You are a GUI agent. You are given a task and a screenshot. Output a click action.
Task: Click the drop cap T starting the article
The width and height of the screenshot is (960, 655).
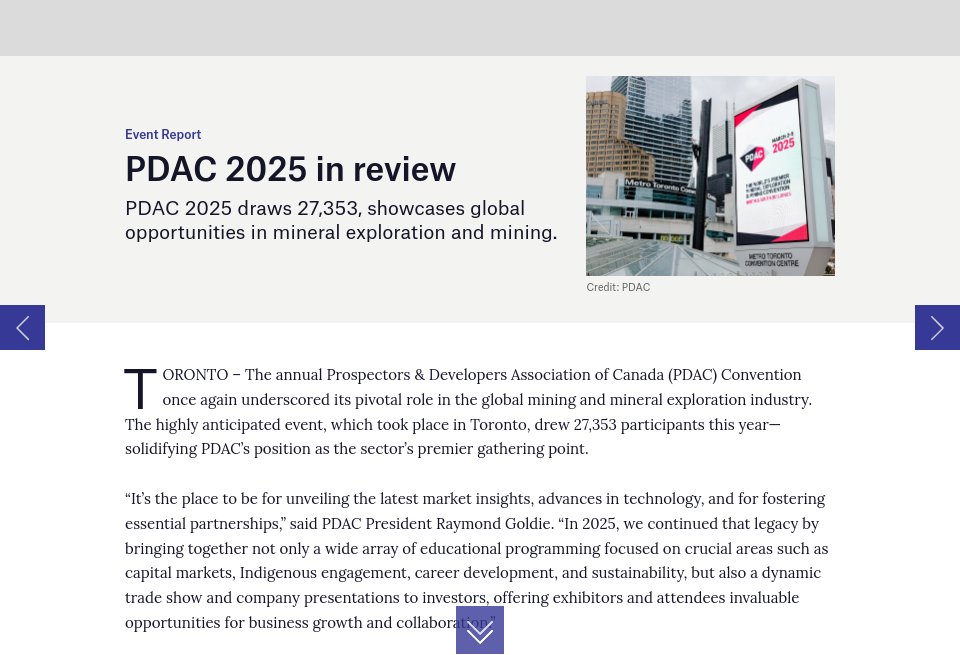coord(140,389)
